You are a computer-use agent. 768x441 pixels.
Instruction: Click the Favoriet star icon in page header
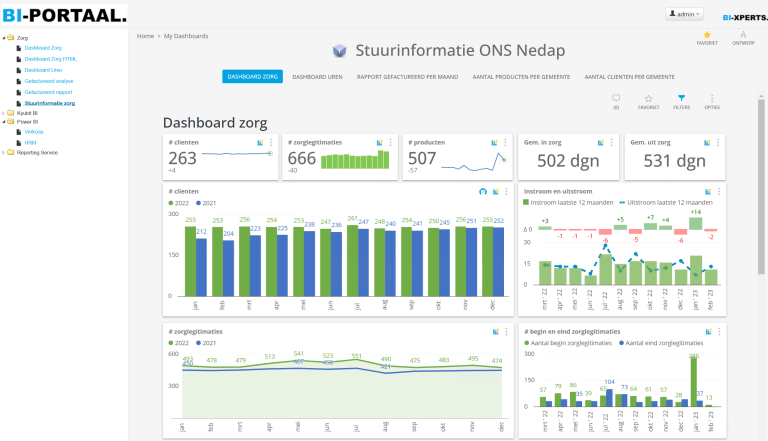[x=706, y=35]
